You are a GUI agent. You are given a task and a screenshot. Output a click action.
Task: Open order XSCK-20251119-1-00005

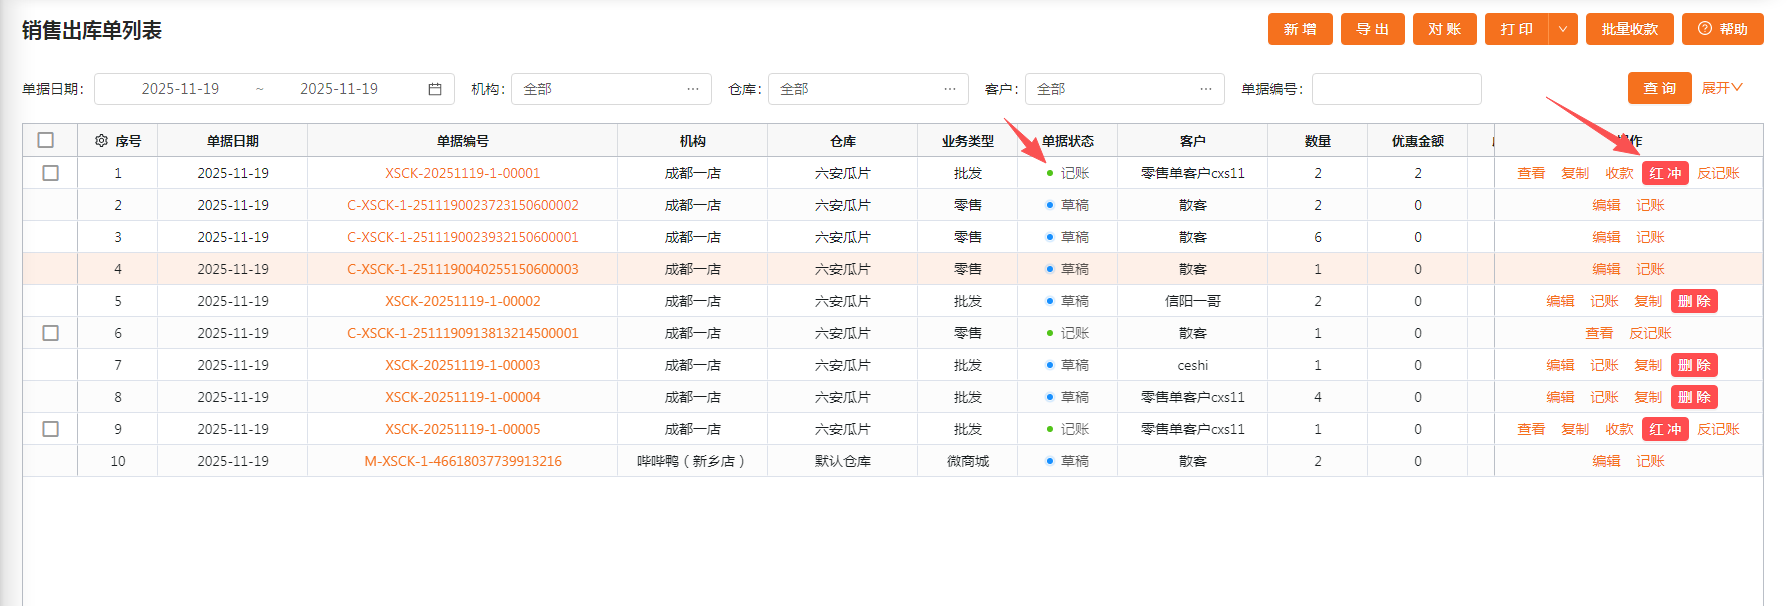(463, 429)
